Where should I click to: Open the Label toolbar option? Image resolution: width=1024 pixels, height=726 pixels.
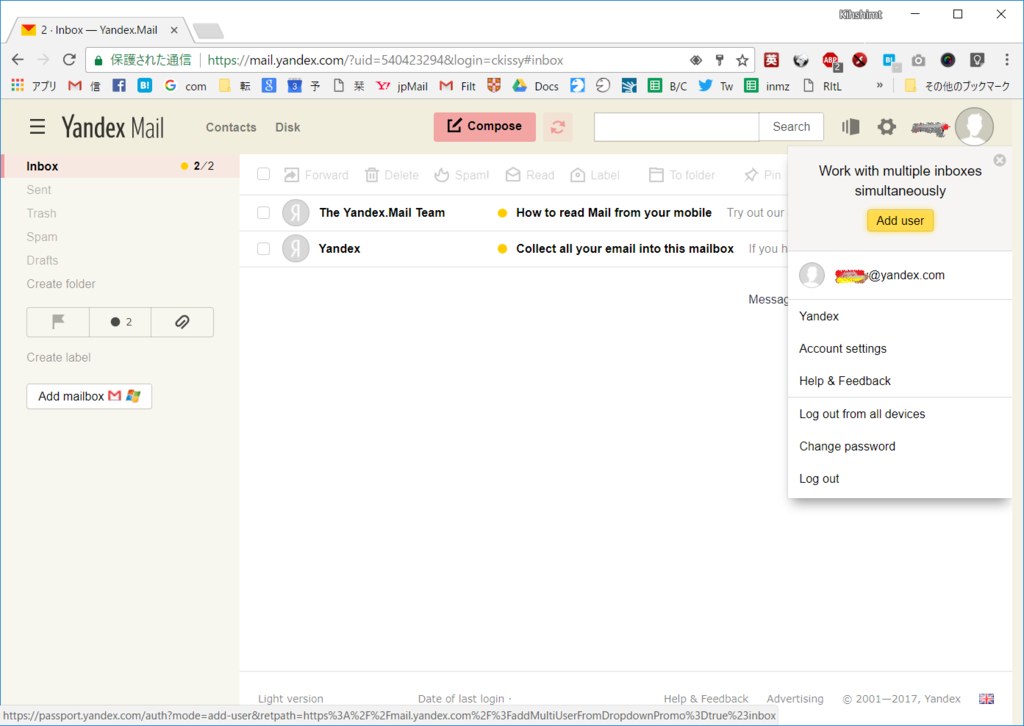click(594, 175)
